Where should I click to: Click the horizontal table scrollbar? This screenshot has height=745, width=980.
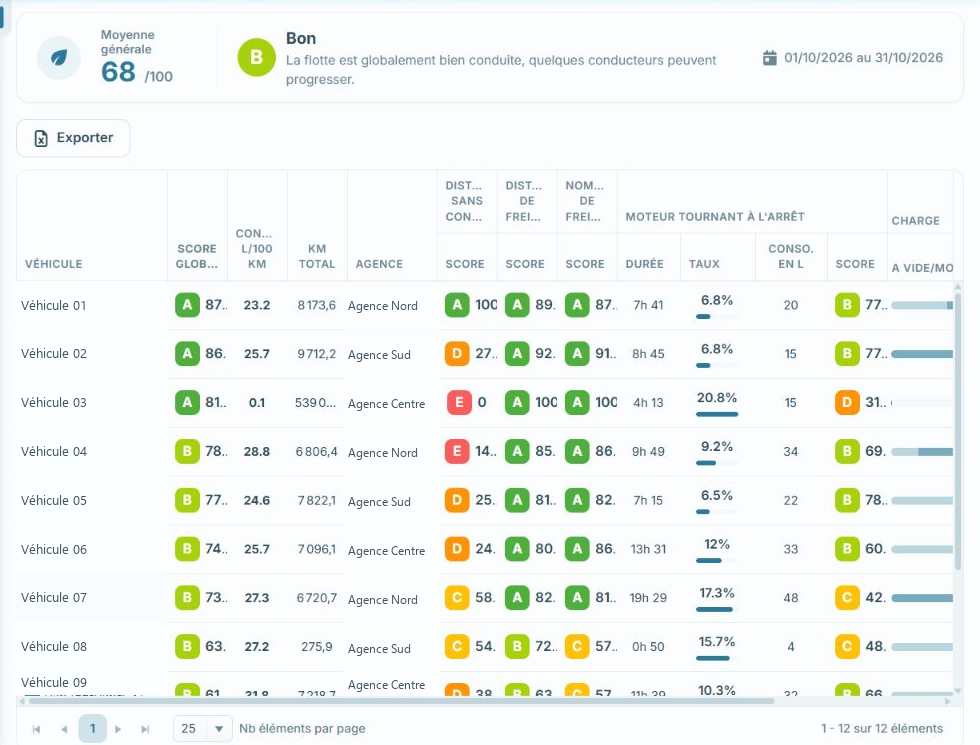[401, 701]
